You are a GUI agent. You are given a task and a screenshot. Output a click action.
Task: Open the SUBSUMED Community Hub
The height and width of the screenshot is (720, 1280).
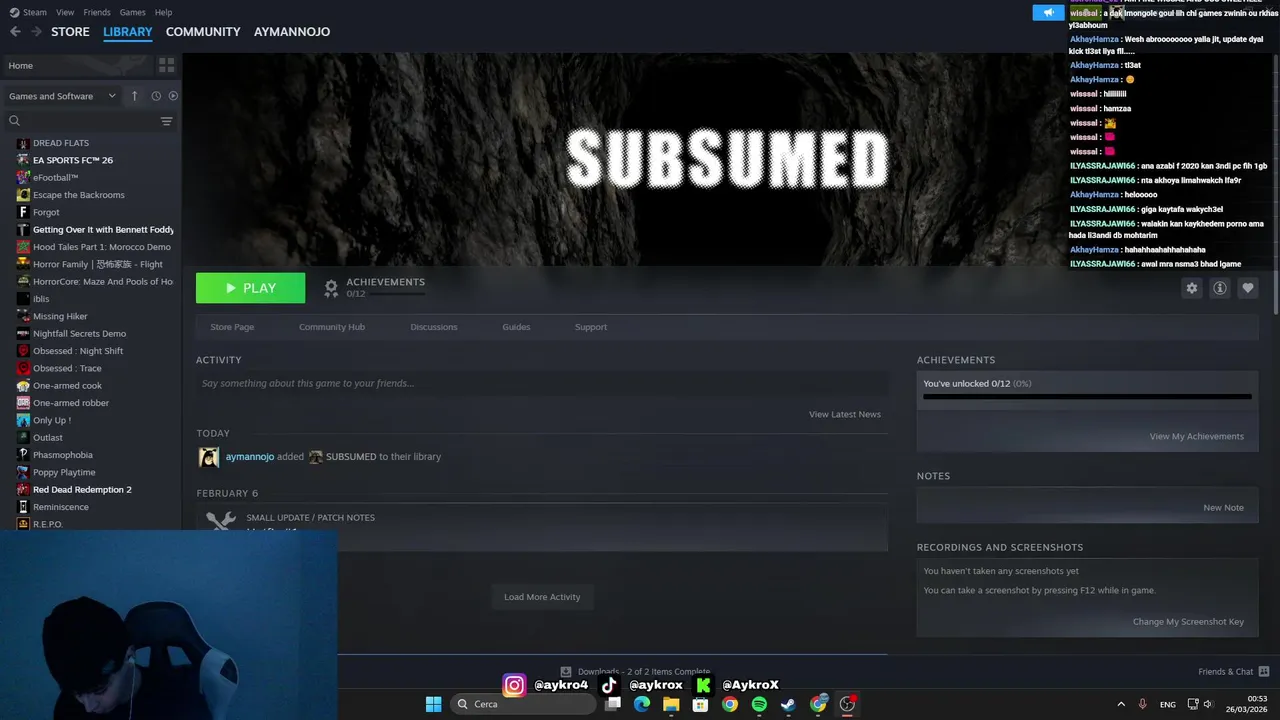tap(332, 327)
